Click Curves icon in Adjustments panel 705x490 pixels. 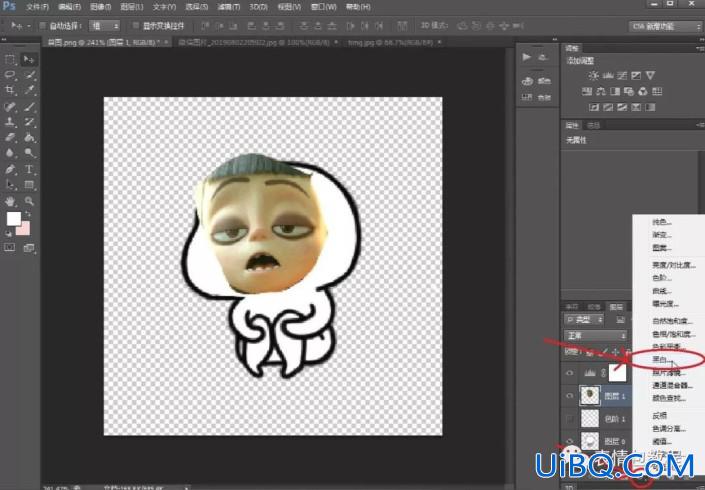coord(622,76)
